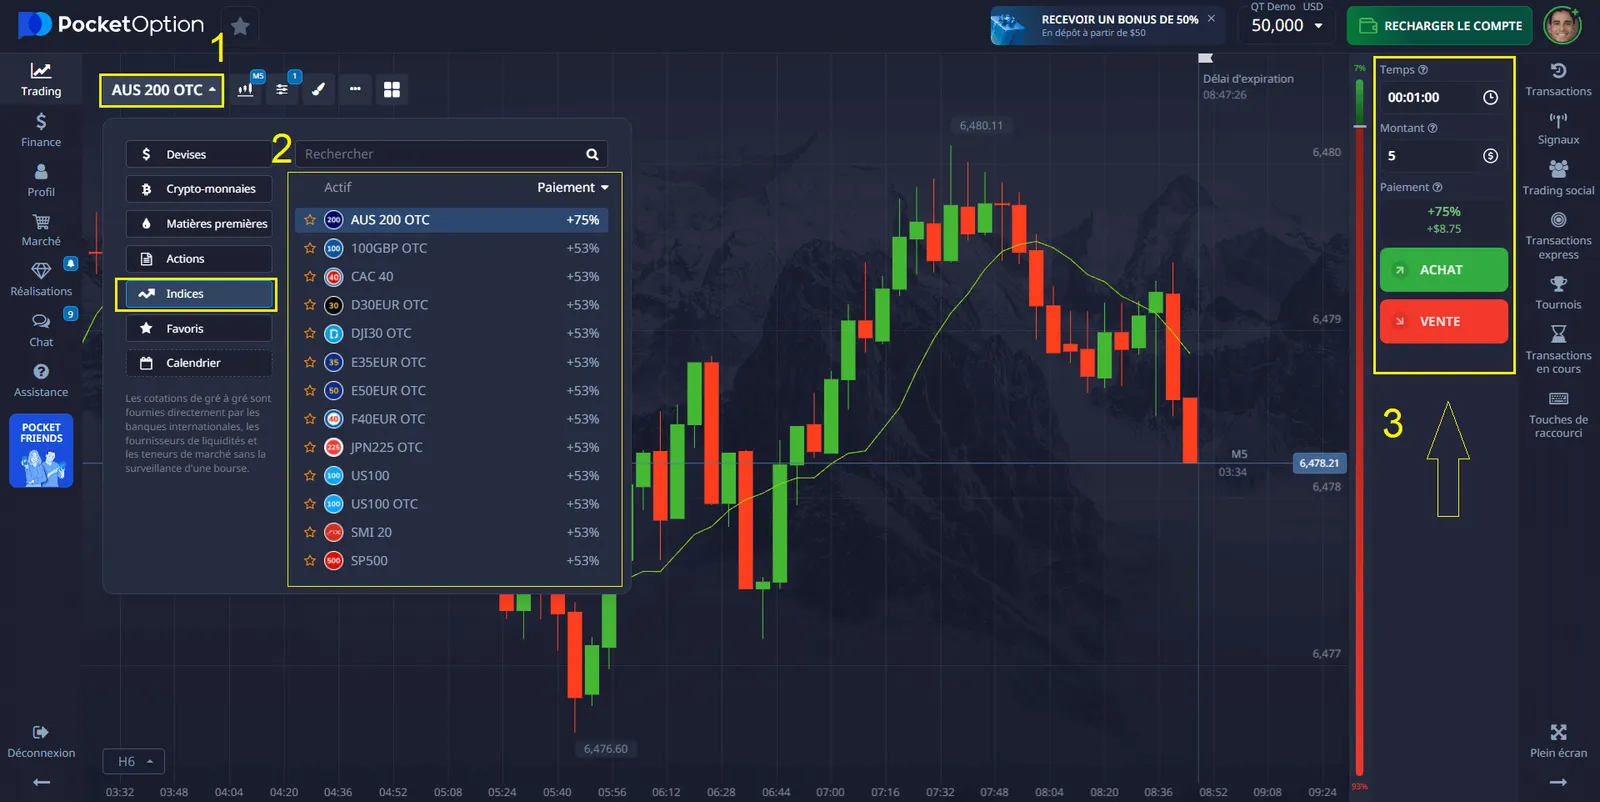This screenshot has height=802, width=1600.
Task: Select the Crypto-monnaies category
Action: pos(199,189)
